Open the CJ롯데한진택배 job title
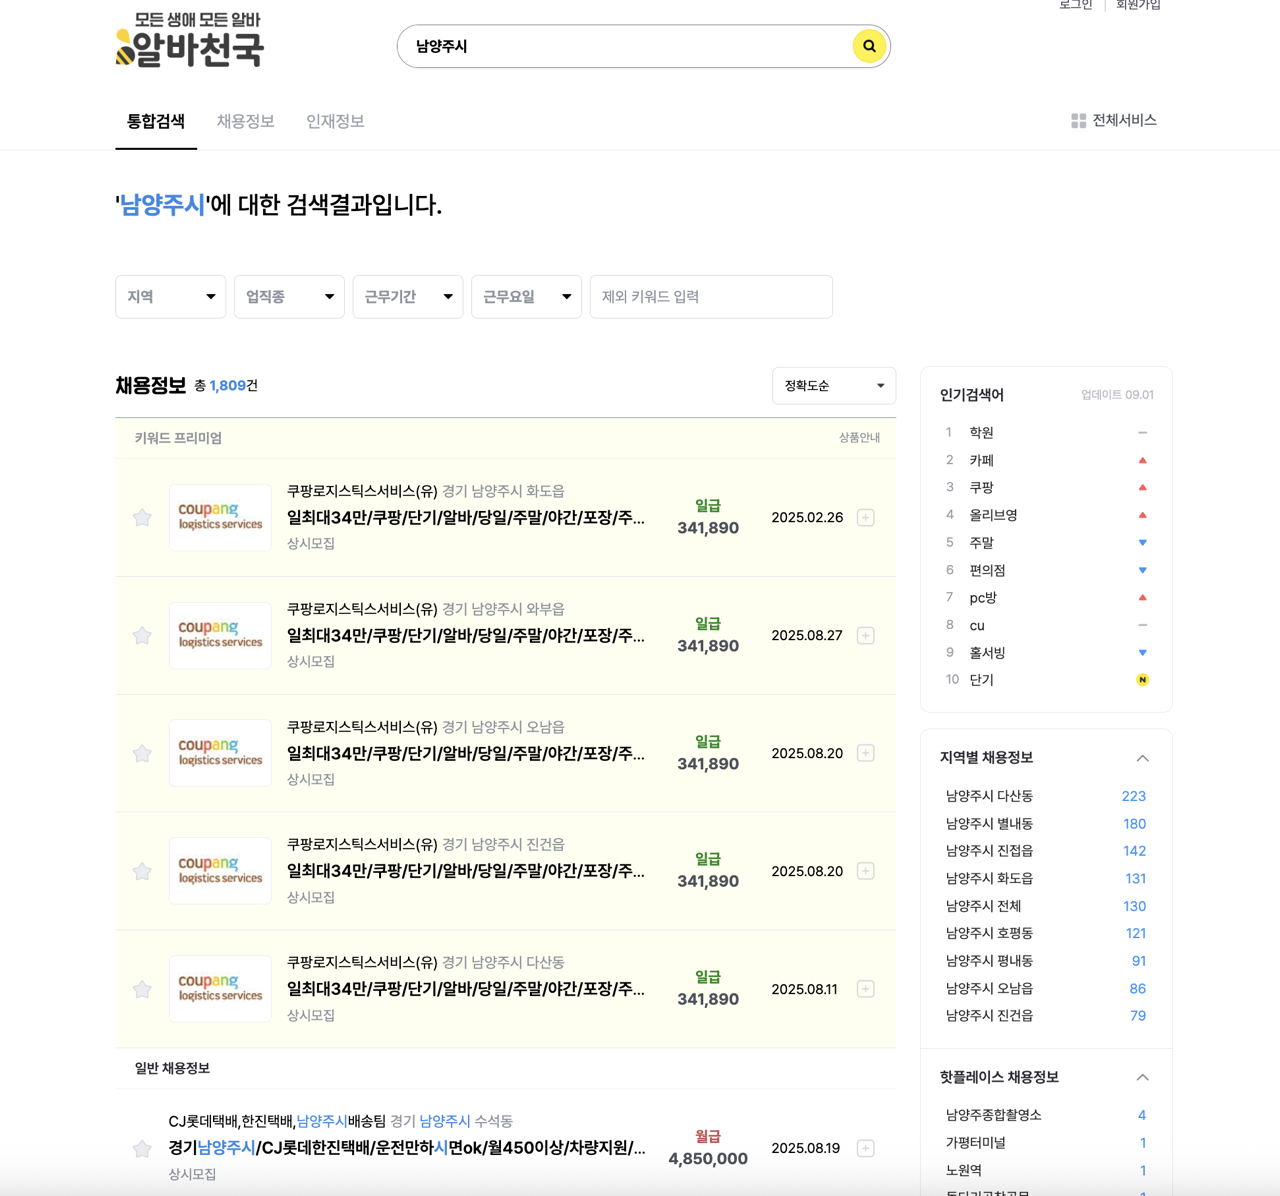Screen dimensions: 1280x1196 (407, 1148)
